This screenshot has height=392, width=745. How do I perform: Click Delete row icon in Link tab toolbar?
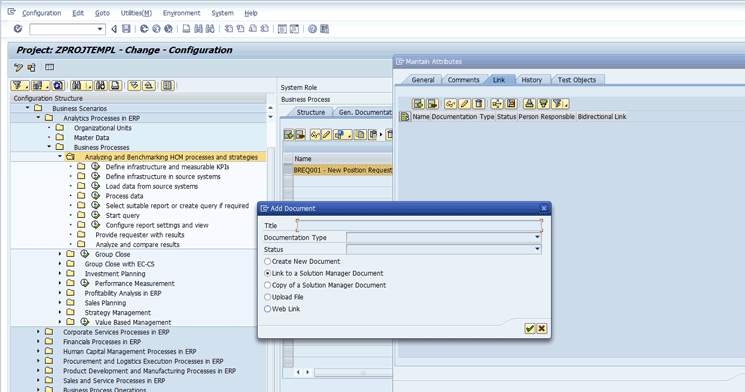(x=432, y=104)
